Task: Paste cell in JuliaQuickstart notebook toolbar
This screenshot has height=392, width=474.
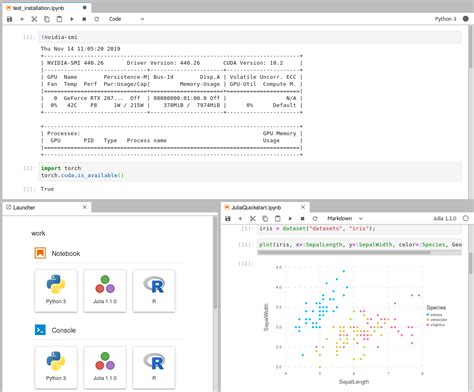Action: [x=278, y=219]
